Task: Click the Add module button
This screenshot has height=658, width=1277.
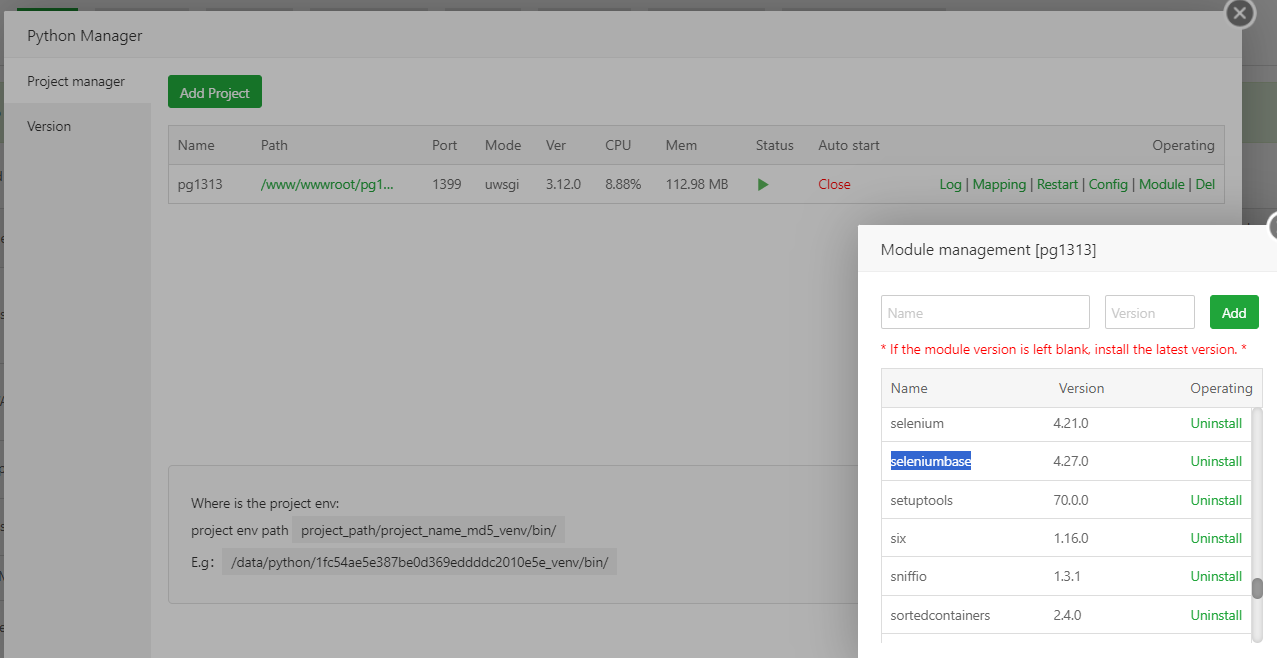Action: 1234,313
